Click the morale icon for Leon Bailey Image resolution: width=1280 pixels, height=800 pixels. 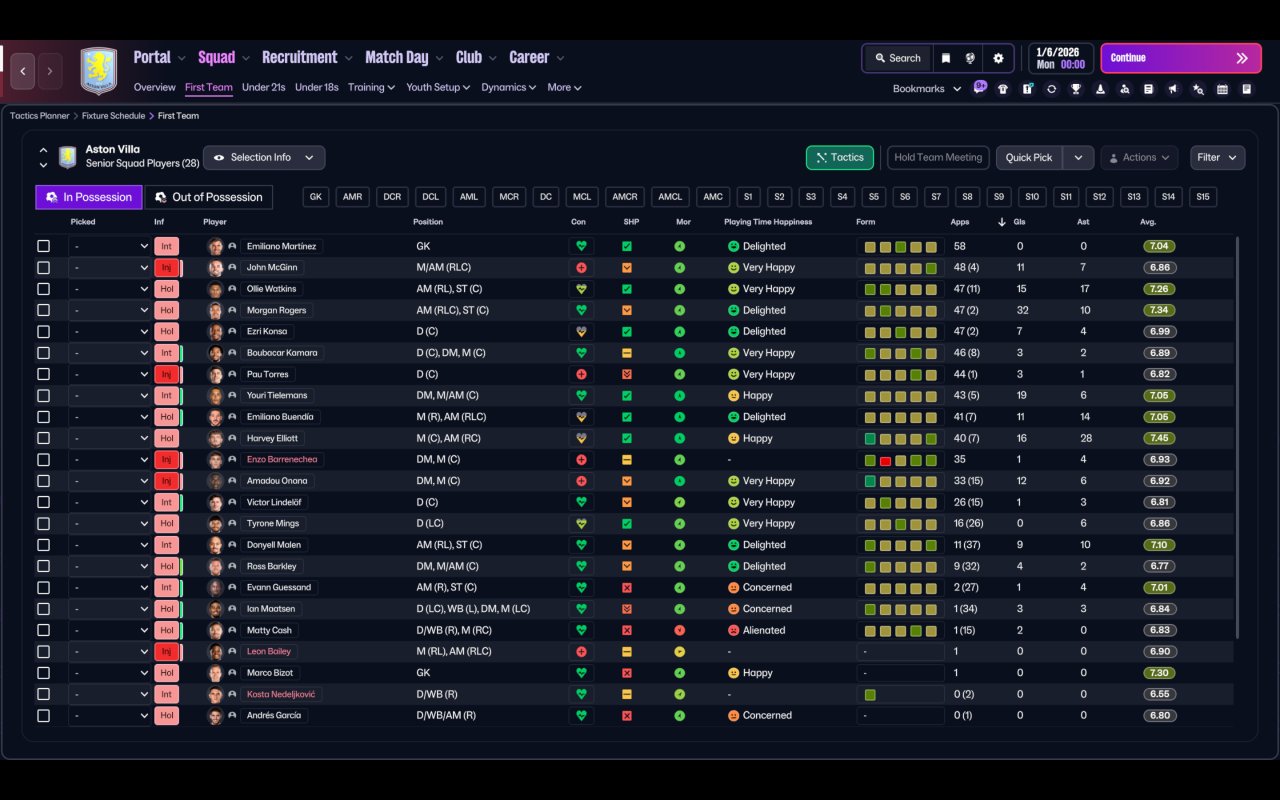pyautogui.click(x=680, y=652)
